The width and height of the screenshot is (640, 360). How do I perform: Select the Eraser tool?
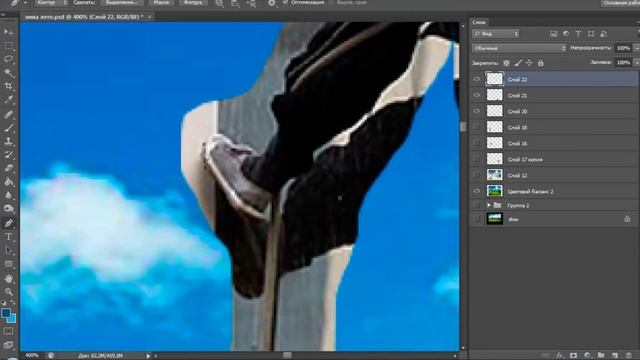coord(8,168)
